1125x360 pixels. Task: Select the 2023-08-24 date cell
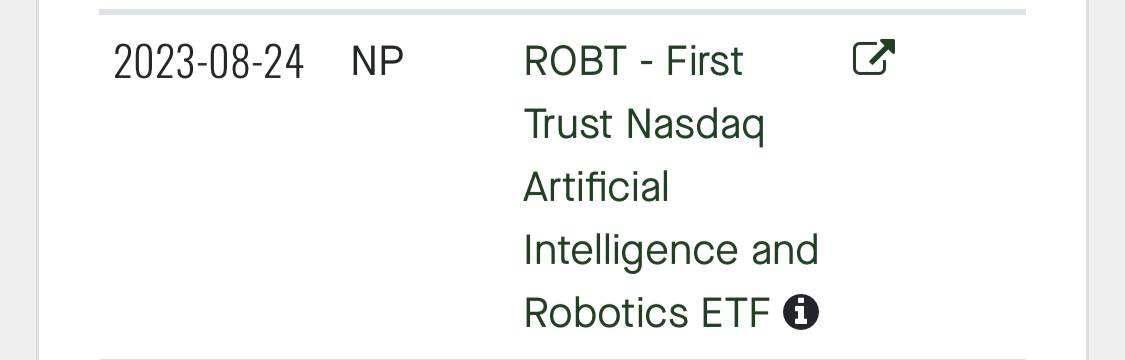coord(209,62)
